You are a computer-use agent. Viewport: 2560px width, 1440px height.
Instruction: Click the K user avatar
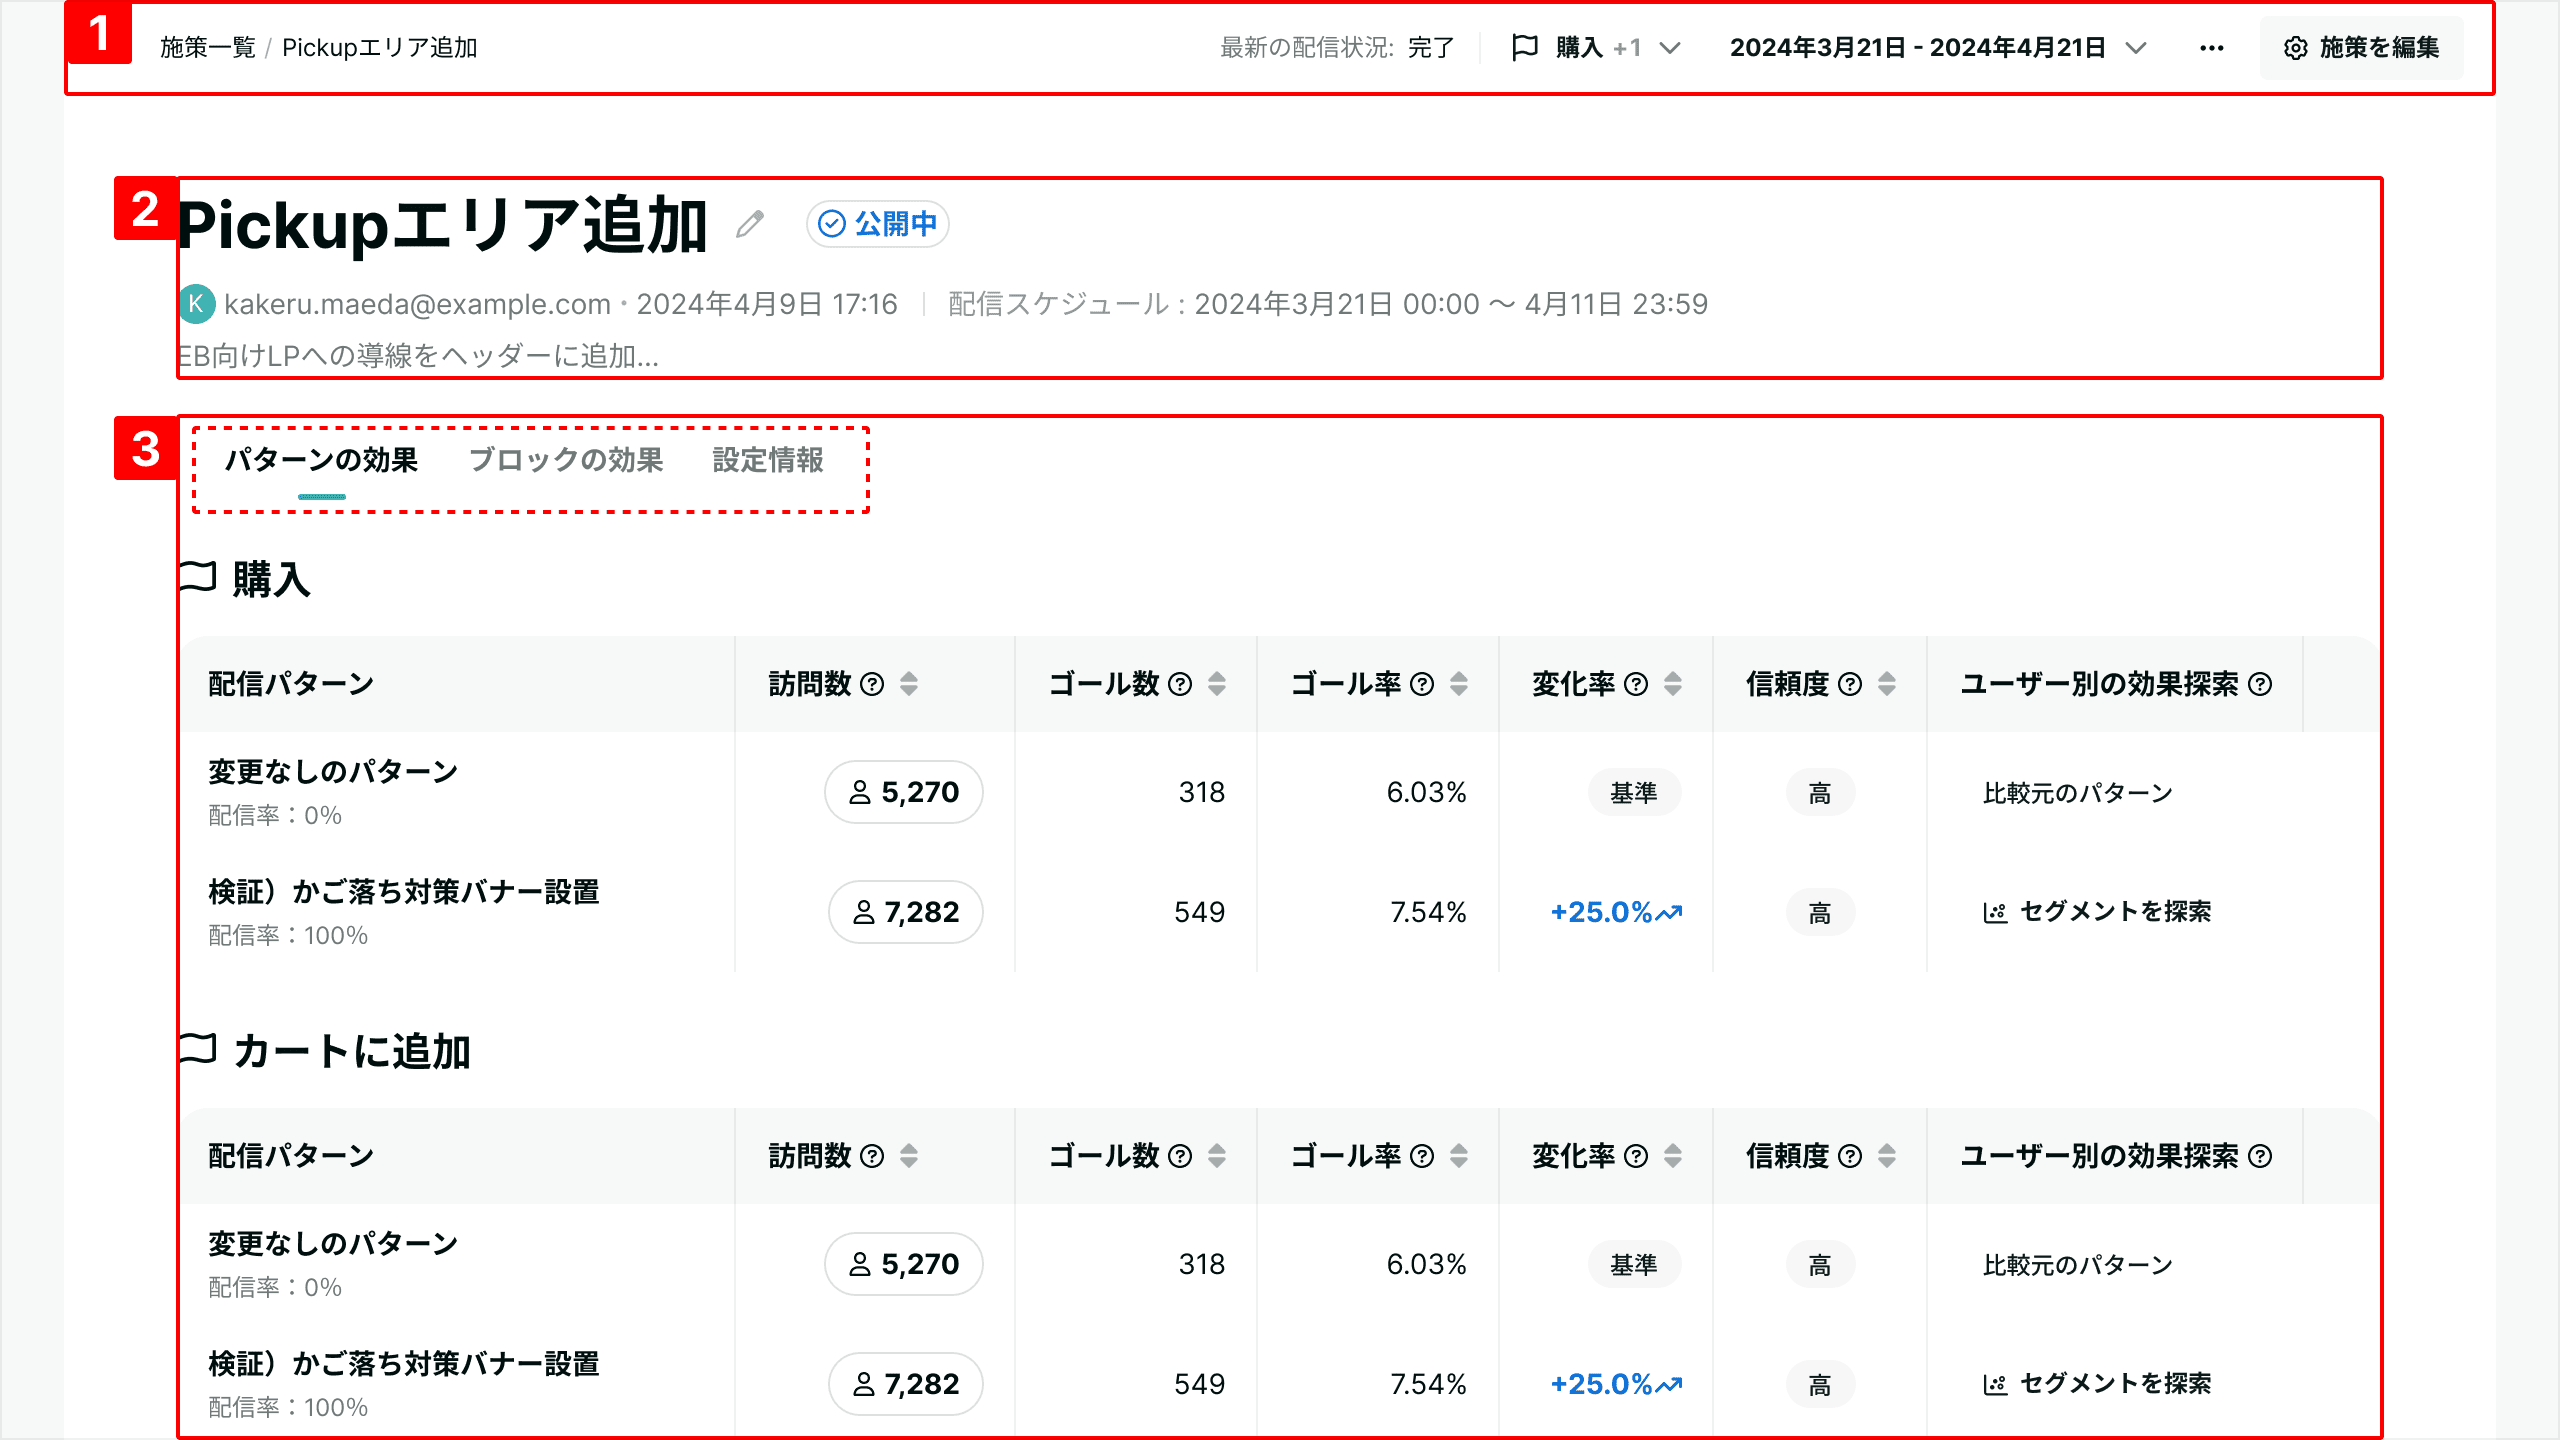(196, 304)
